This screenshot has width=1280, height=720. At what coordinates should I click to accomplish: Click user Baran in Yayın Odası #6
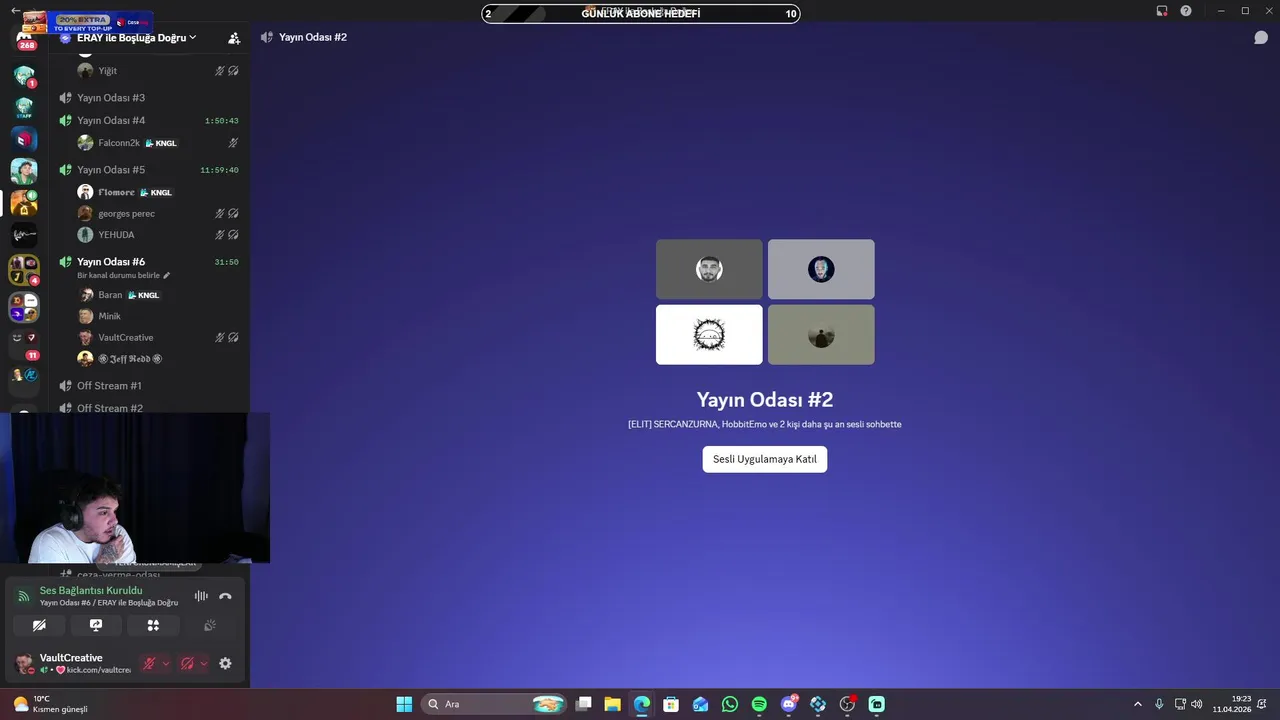110,295
